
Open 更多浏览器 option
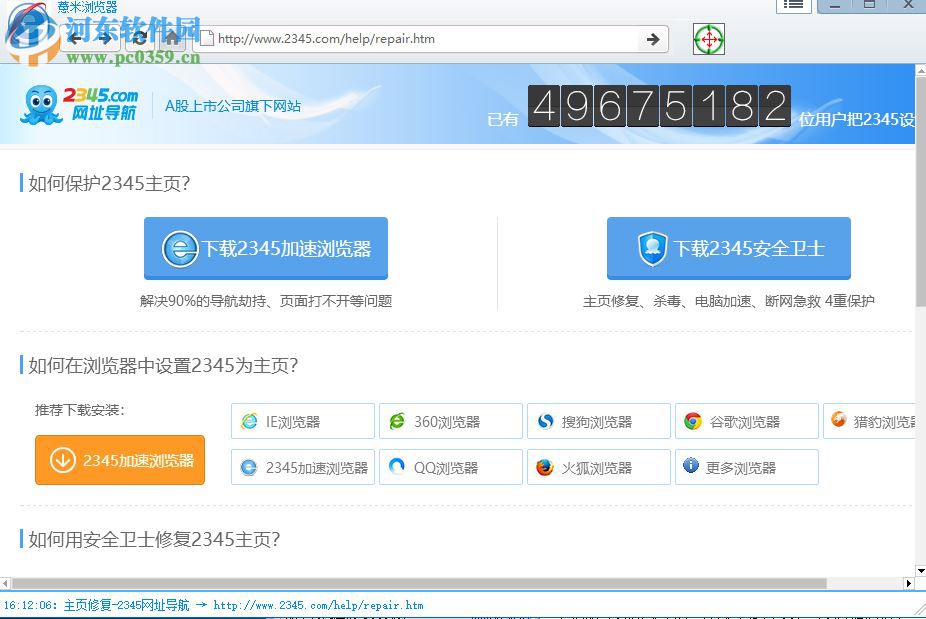pos(747,467)
